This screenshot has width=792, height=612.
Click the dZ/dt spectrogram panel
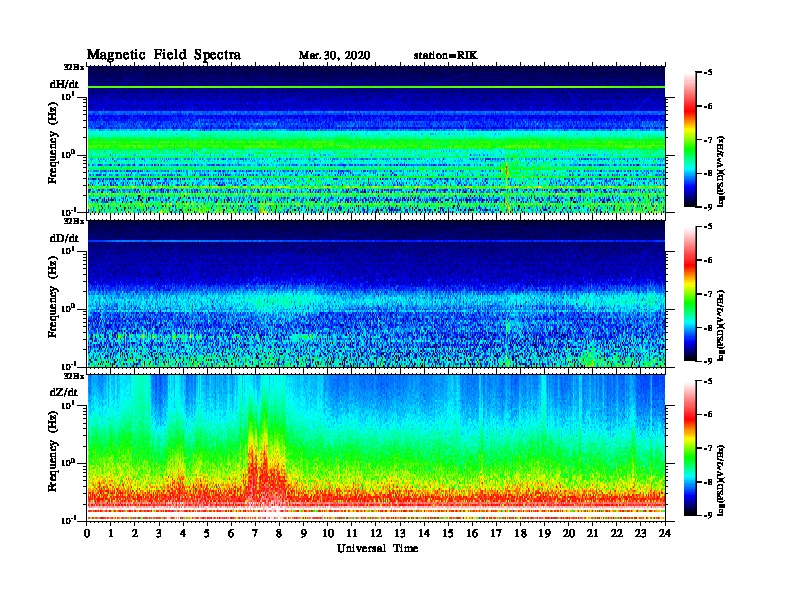(x=376, y=448)
